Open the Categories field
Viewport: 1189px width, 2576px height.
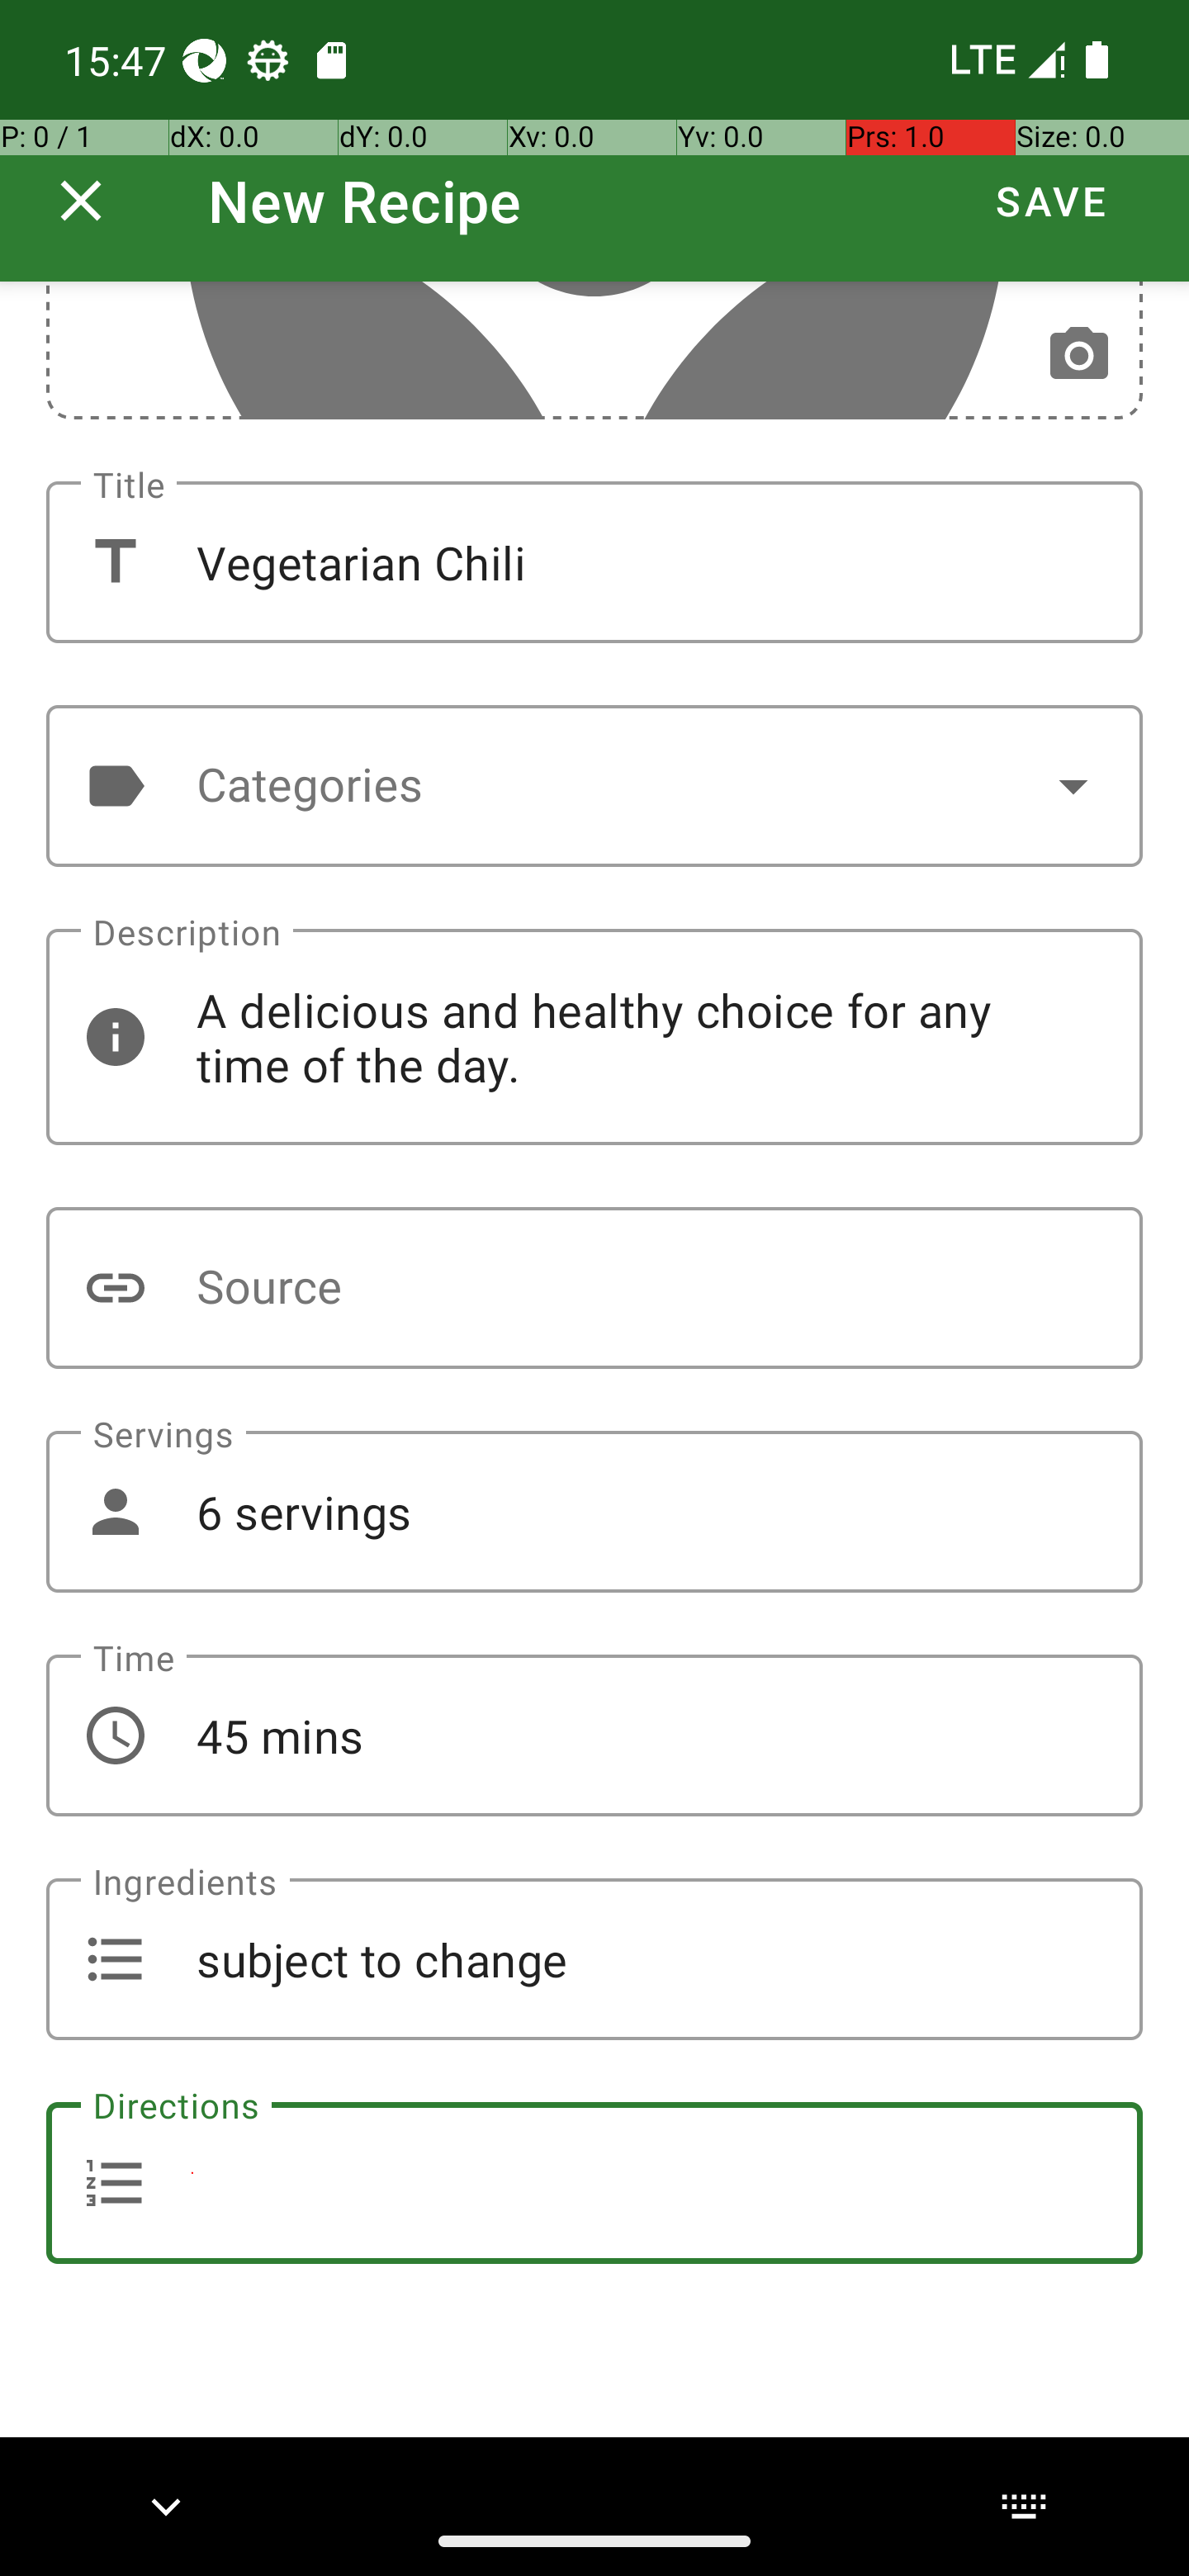pyautogui.click(x=594, y=786)
